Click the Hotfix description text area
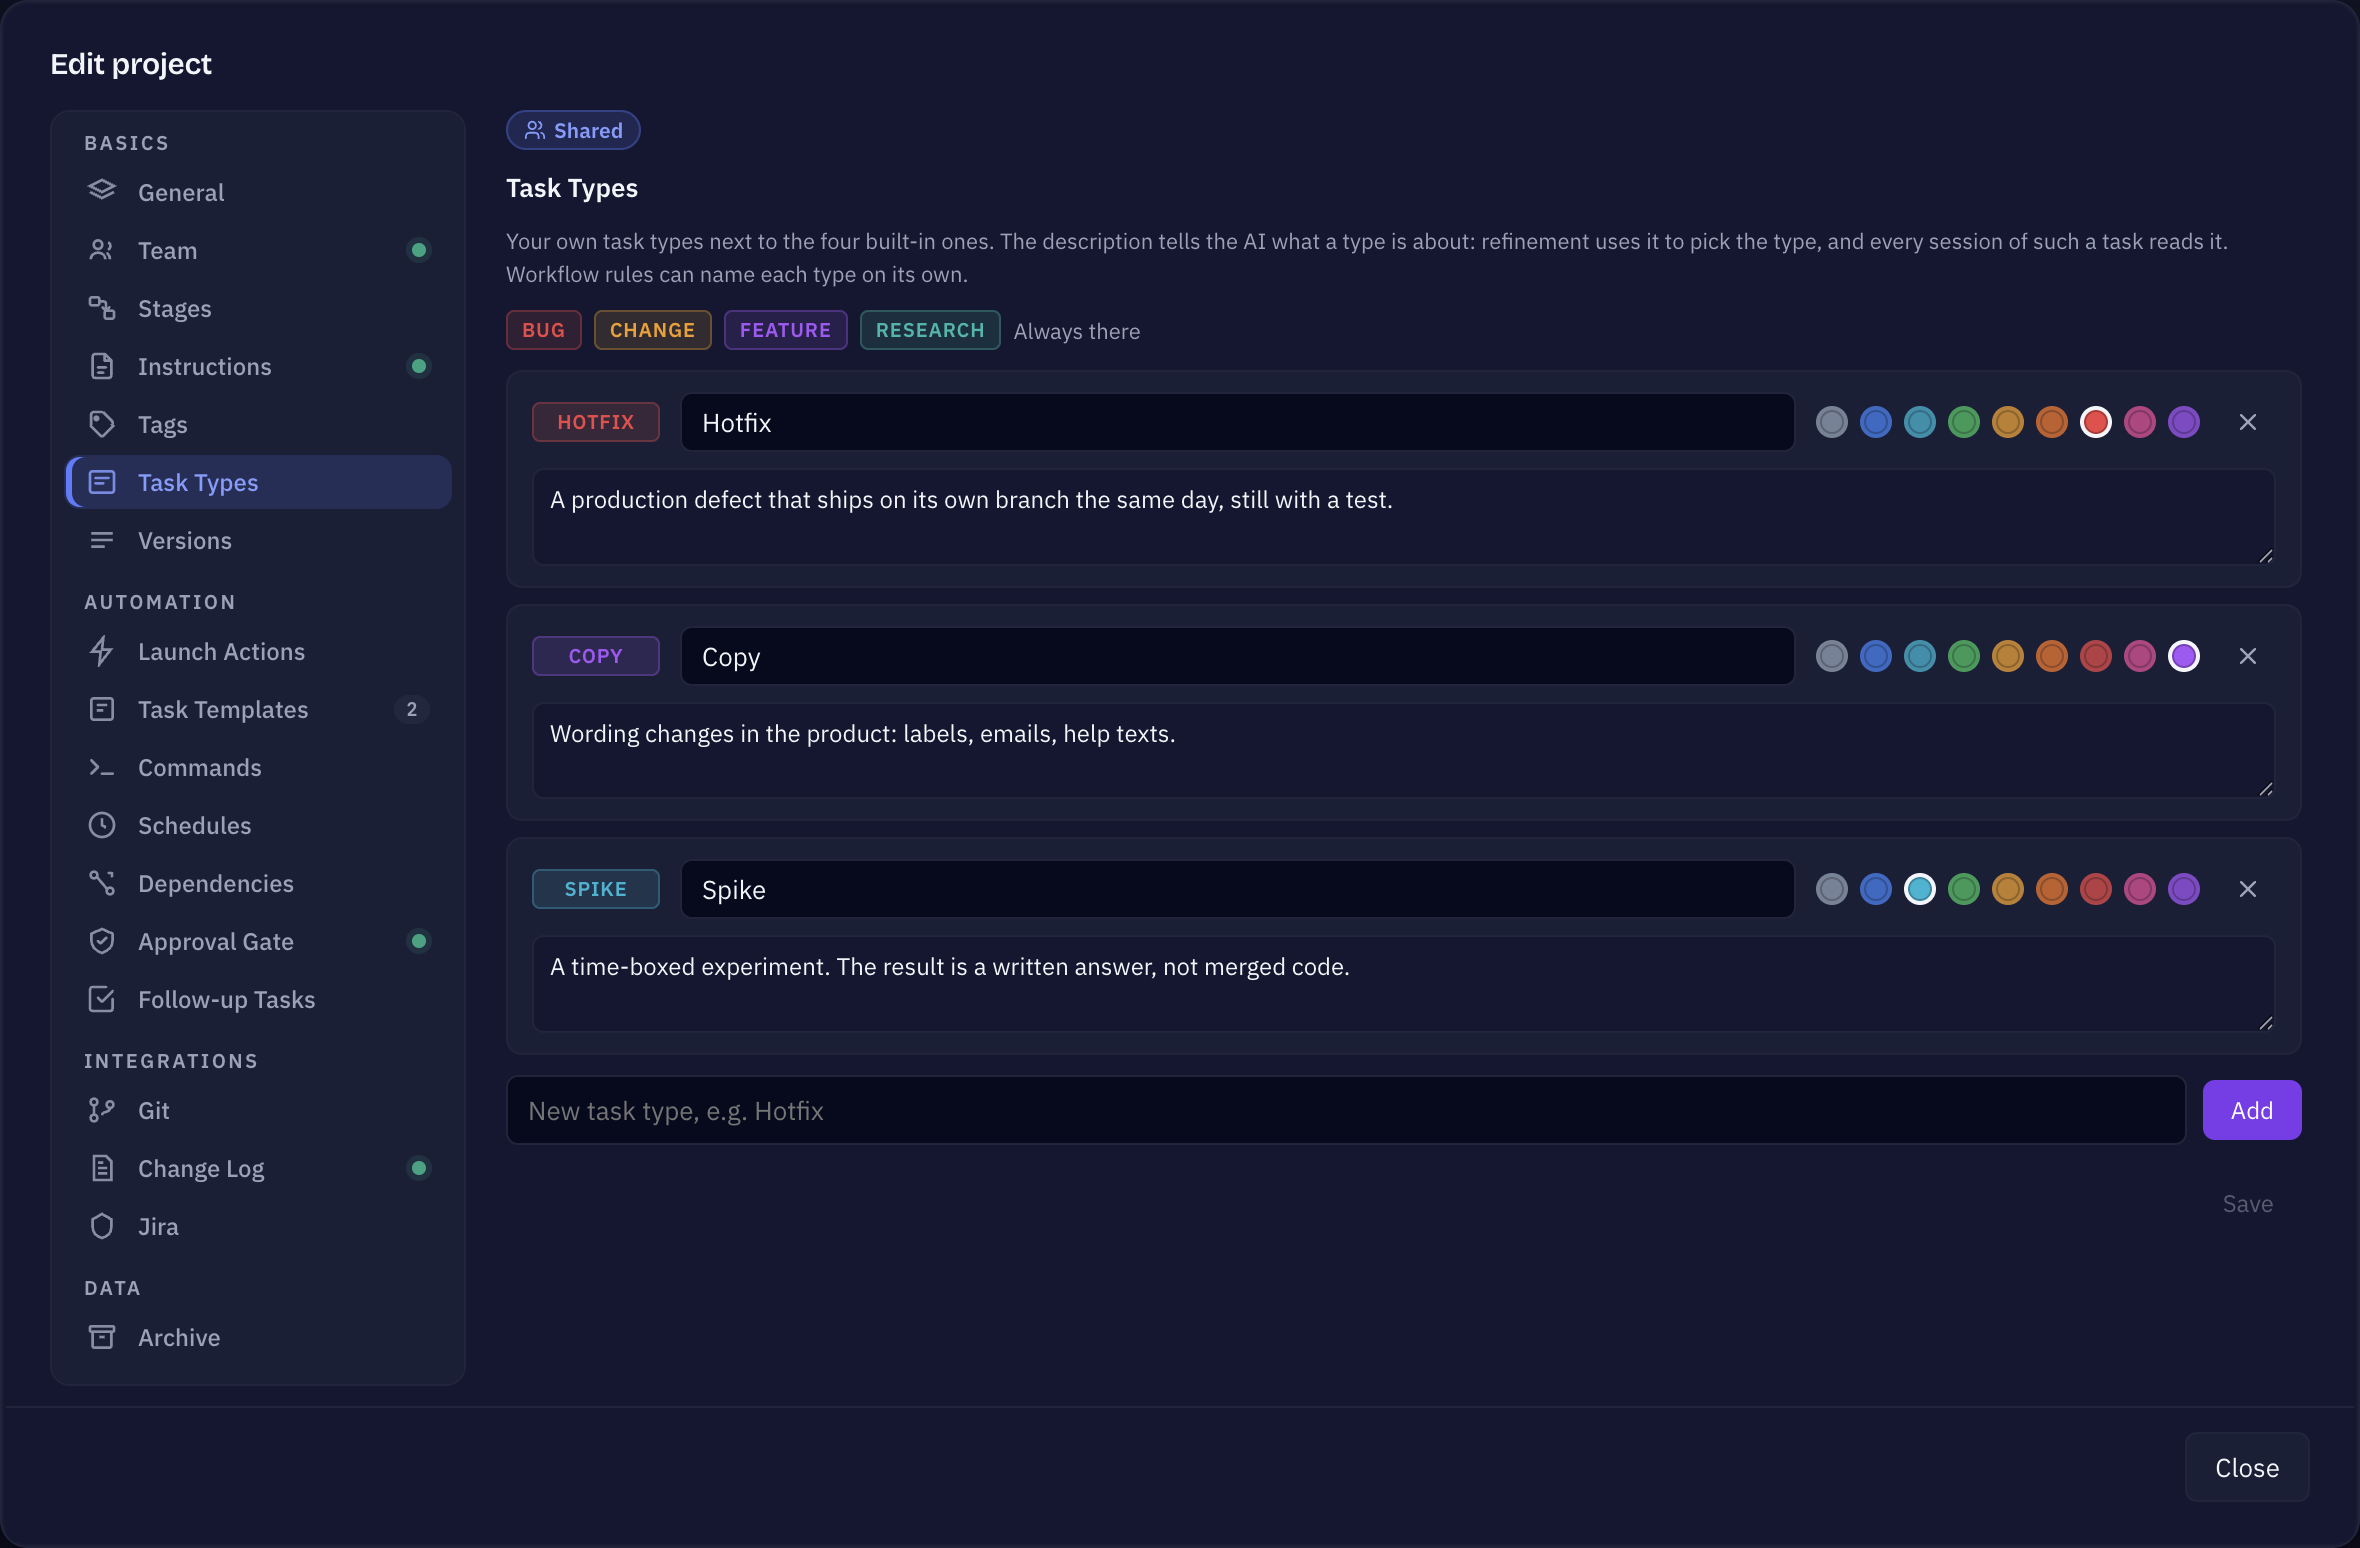 (1403, 517)
